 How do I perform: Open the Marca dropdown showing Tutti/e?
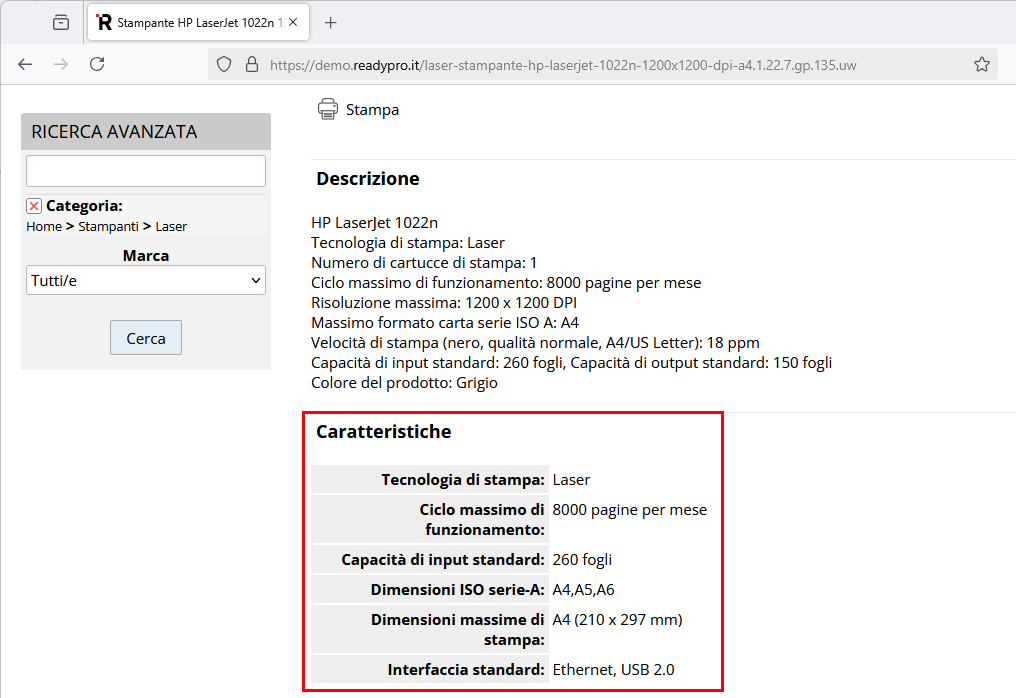point(146,281)
